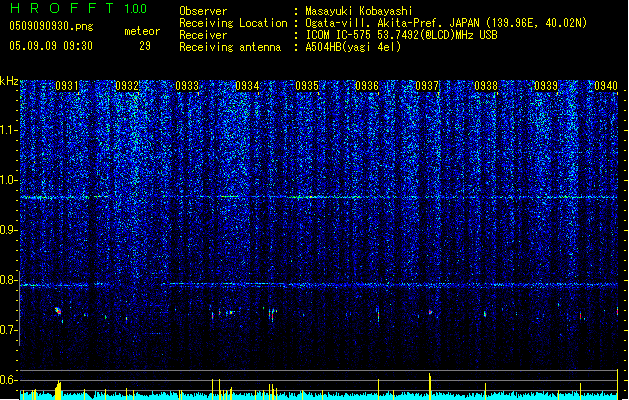Click the Receiver label
629x400 pixels.
click(203, 35)
